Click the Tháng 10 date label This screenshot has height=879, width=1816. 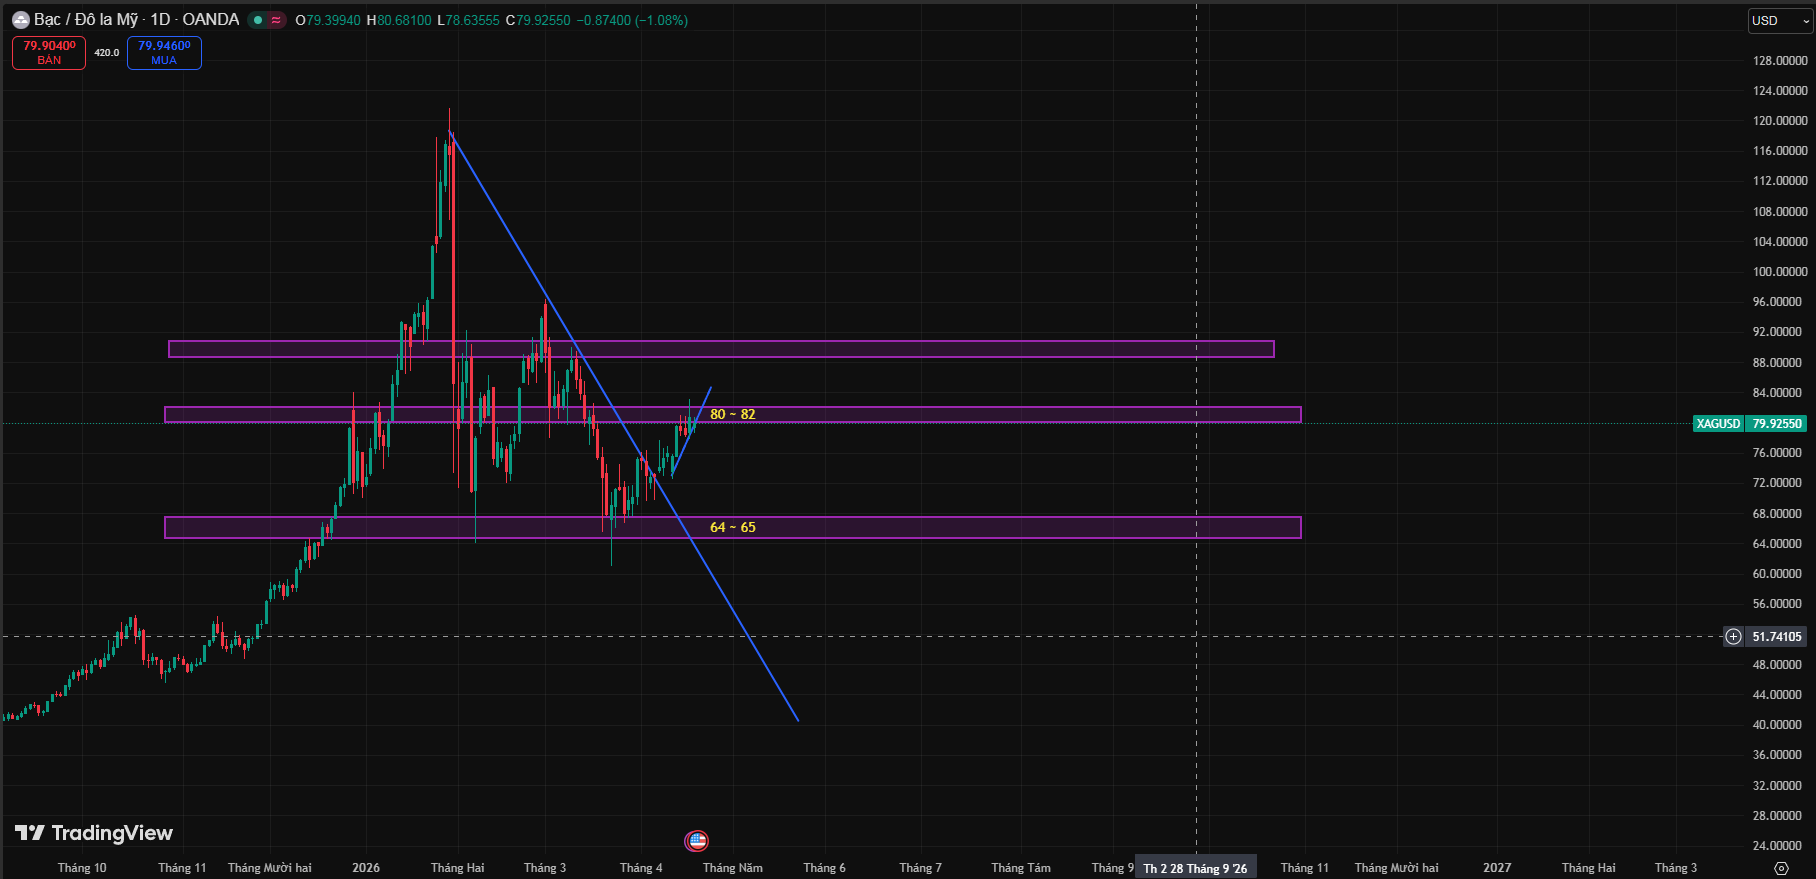82,867
